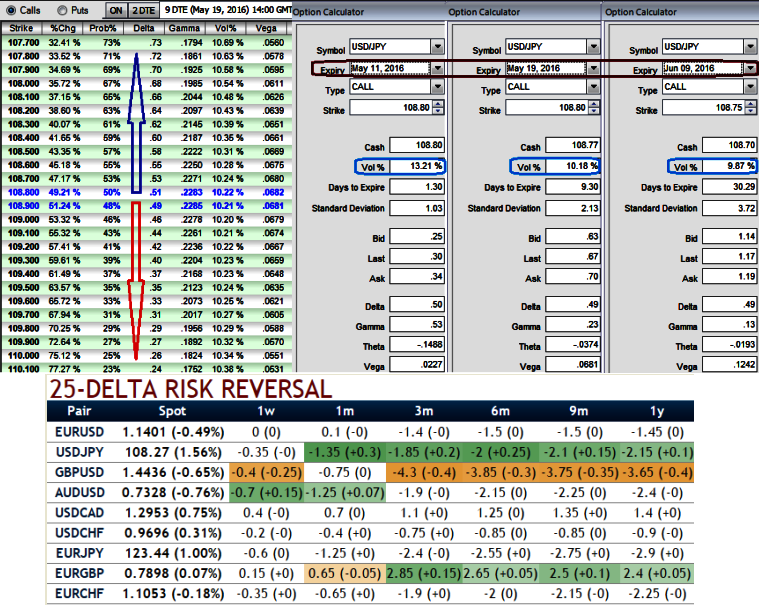759x605 pixels.
Task: Select the 108.800 strike row
Action: pos(146,192)
